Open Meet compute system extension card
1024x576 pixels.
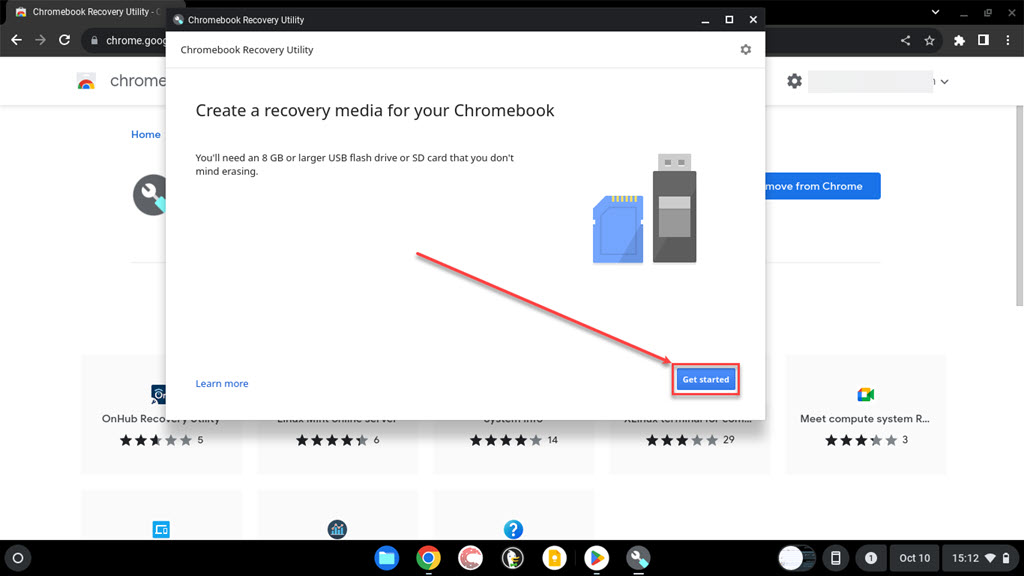click(865, 415)
